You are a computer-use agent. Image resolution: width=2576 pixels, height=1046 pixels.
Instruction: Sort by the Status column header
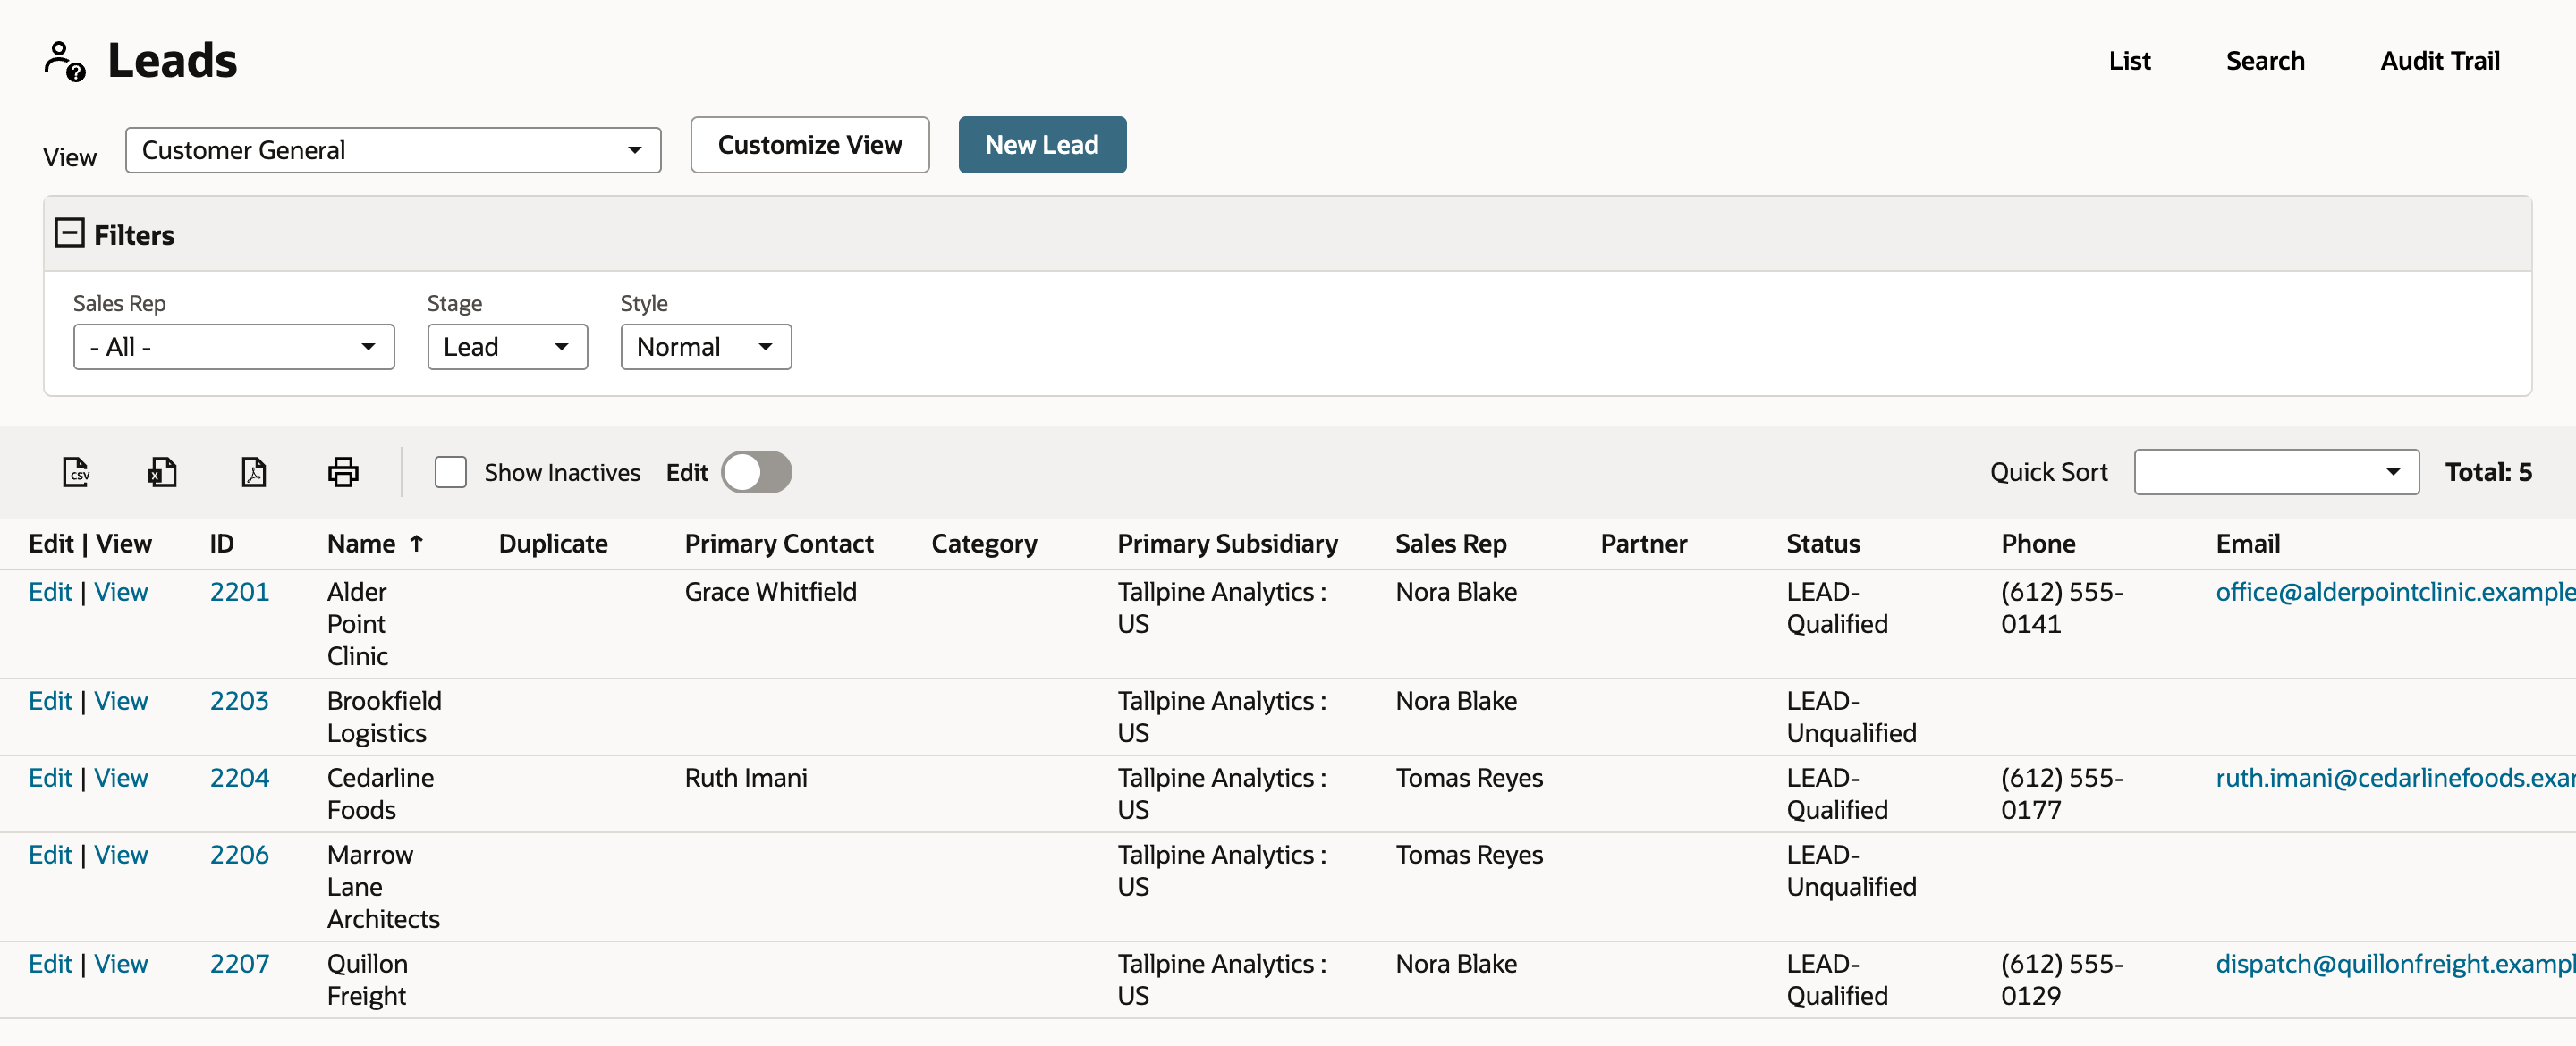pyautogui.click(x=1822, y=544)
